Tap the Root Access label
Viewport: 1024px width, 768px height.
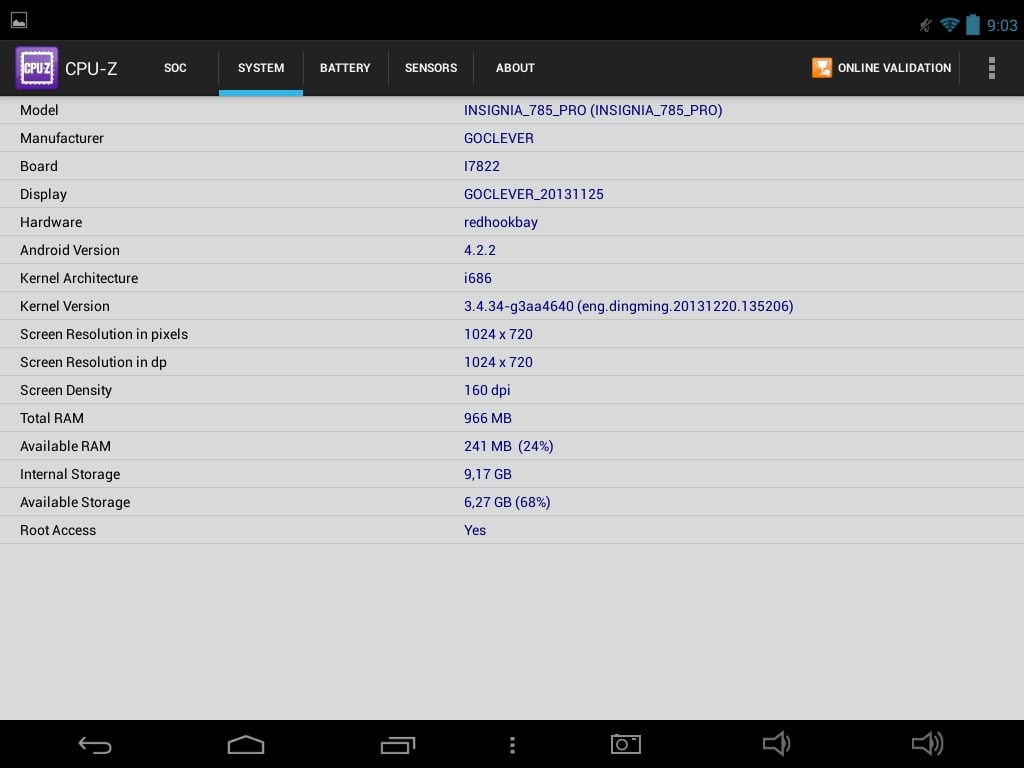58,531
